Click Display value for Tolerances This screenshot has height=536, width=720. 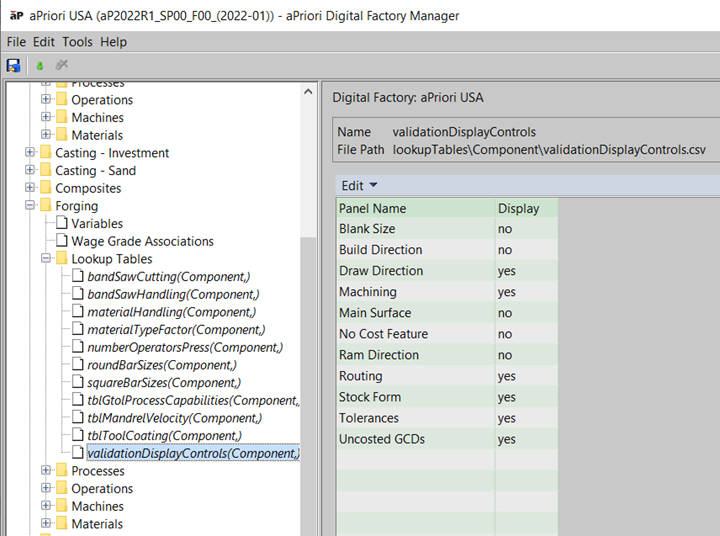[527, 418]
